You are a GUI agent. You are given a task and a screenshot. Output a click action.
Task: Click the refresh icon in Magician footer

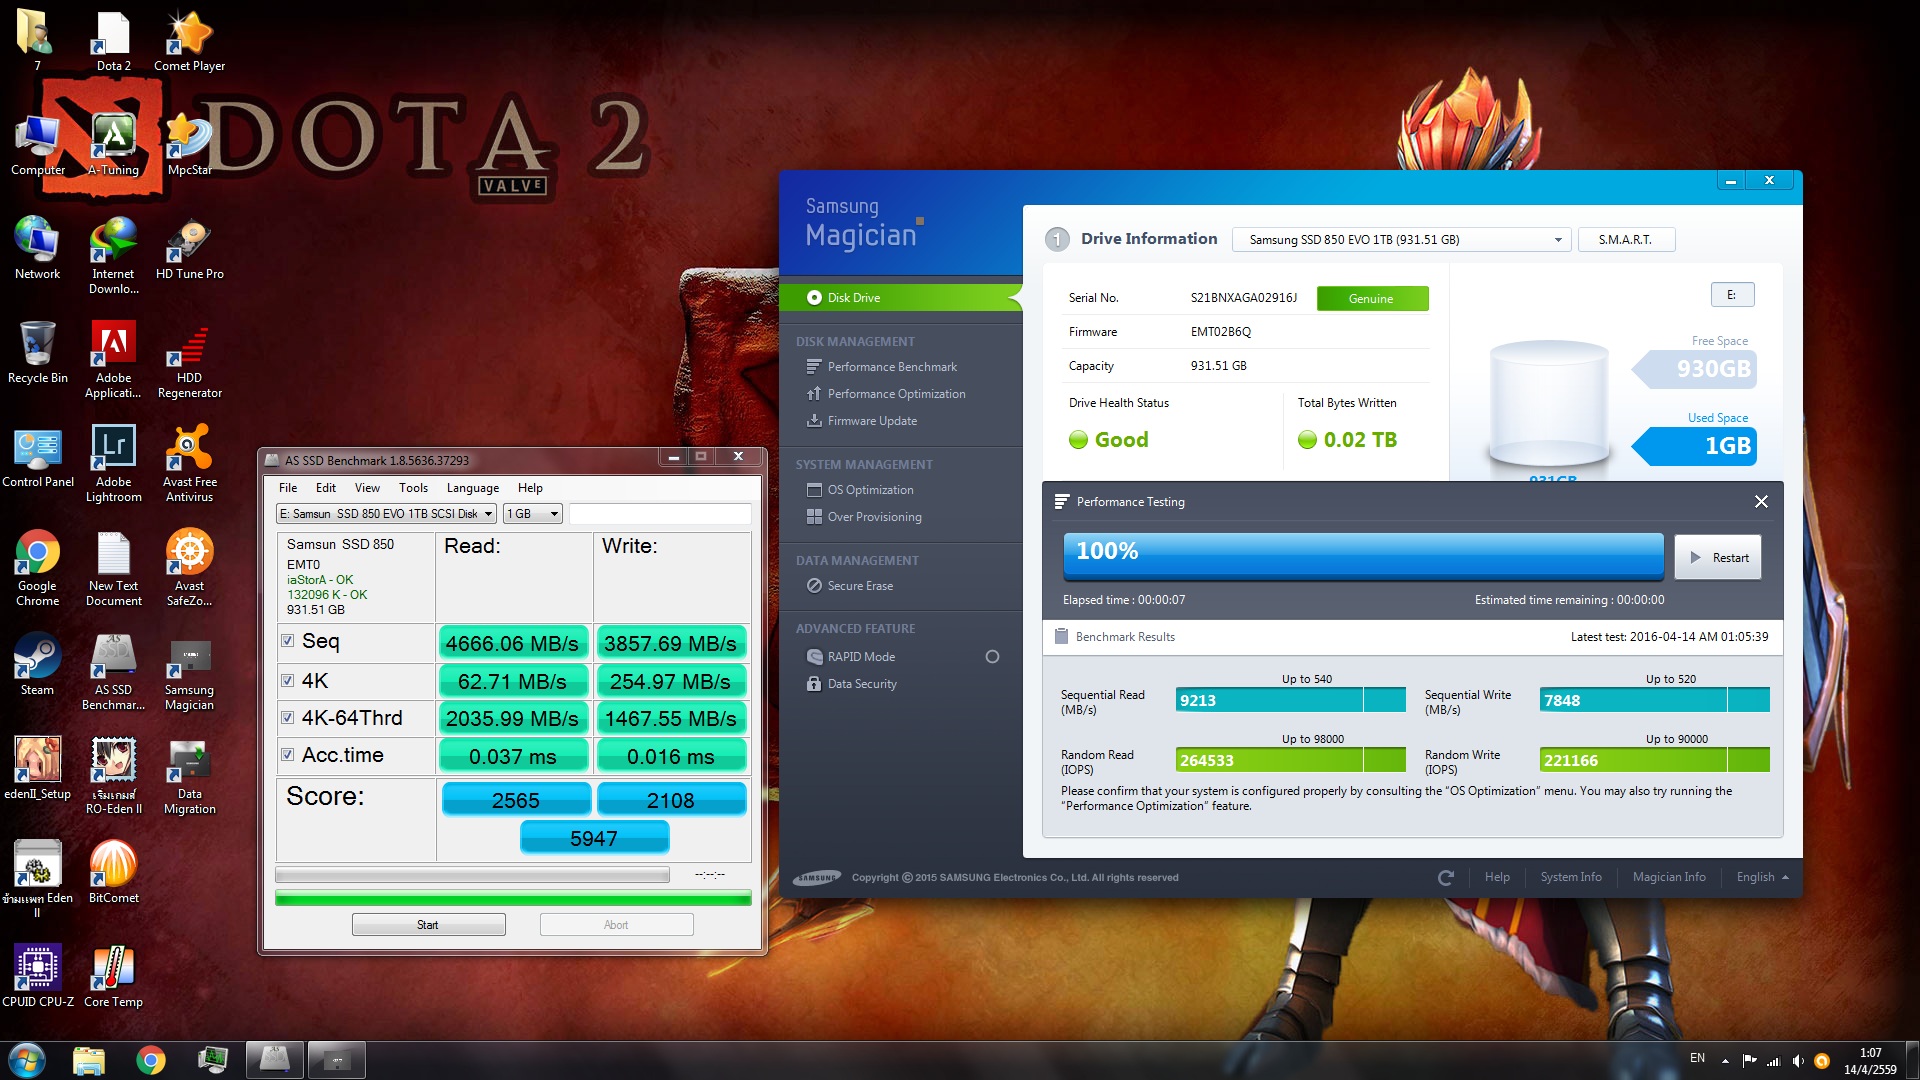point(1445,878)
